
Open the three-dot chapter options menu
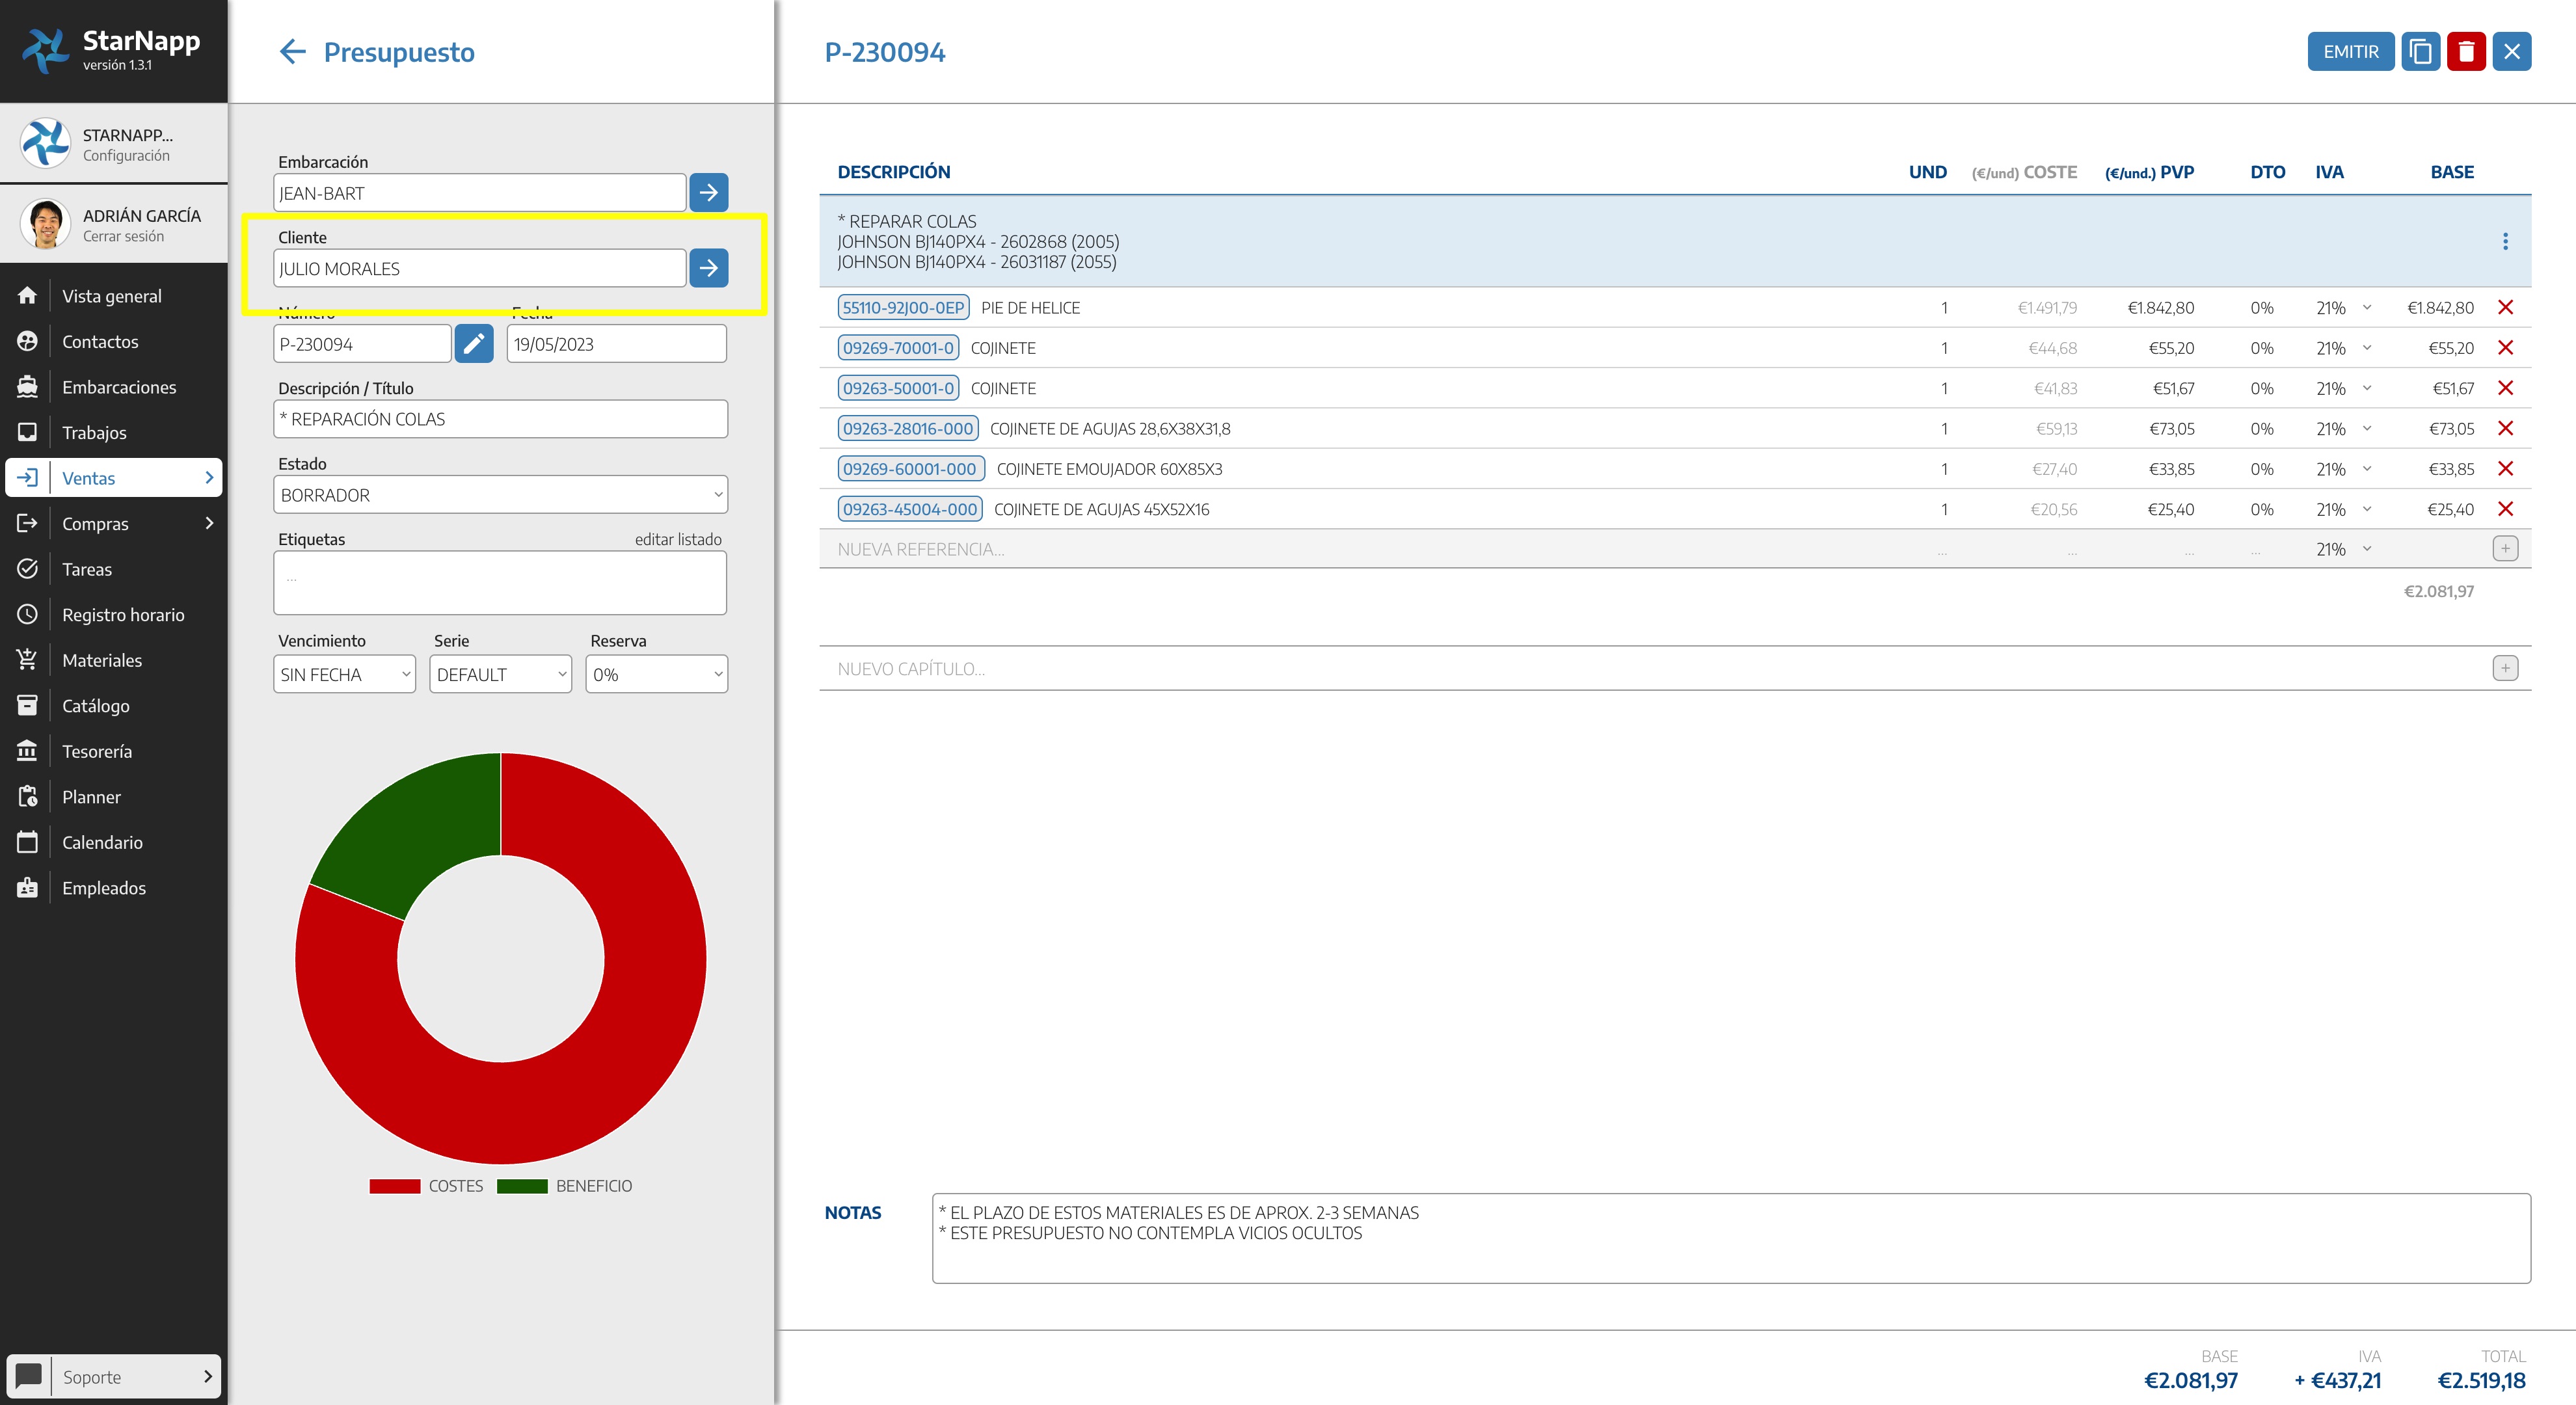2505,241
